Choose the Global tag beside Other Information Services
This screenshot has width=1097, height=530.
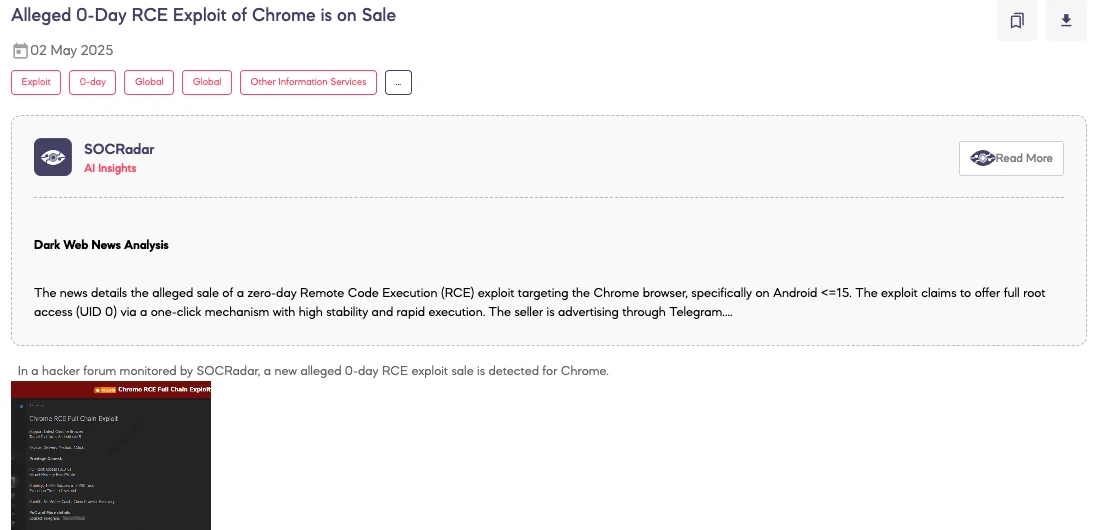tap(207, 83)
